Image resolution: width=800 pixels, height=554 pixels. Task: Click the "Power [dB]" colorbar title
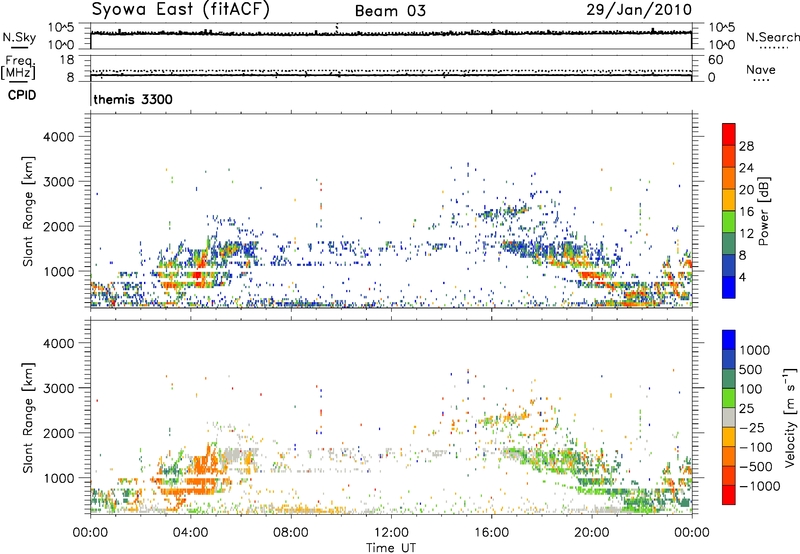[x=763, y=211]
